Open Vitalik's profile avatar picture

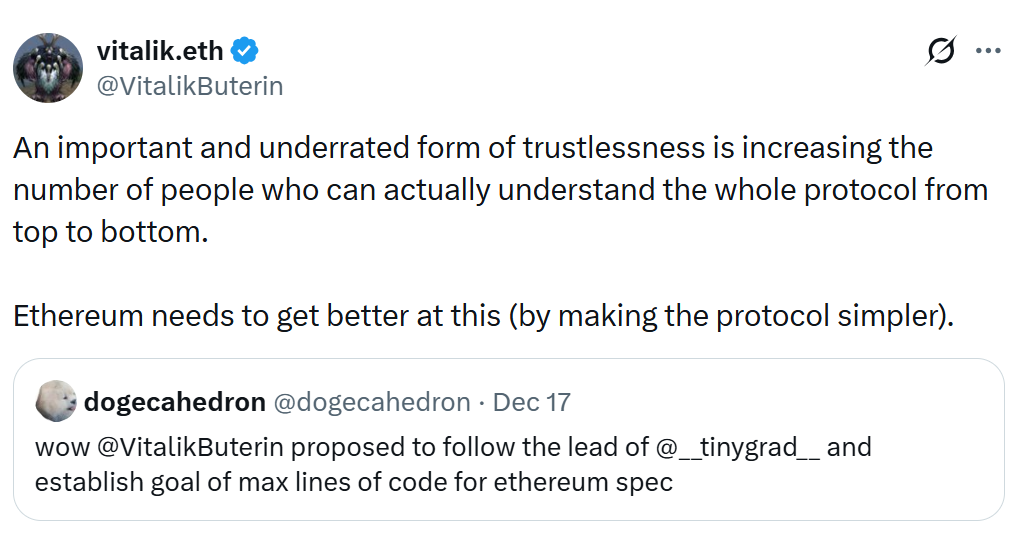tap(48, 68)
